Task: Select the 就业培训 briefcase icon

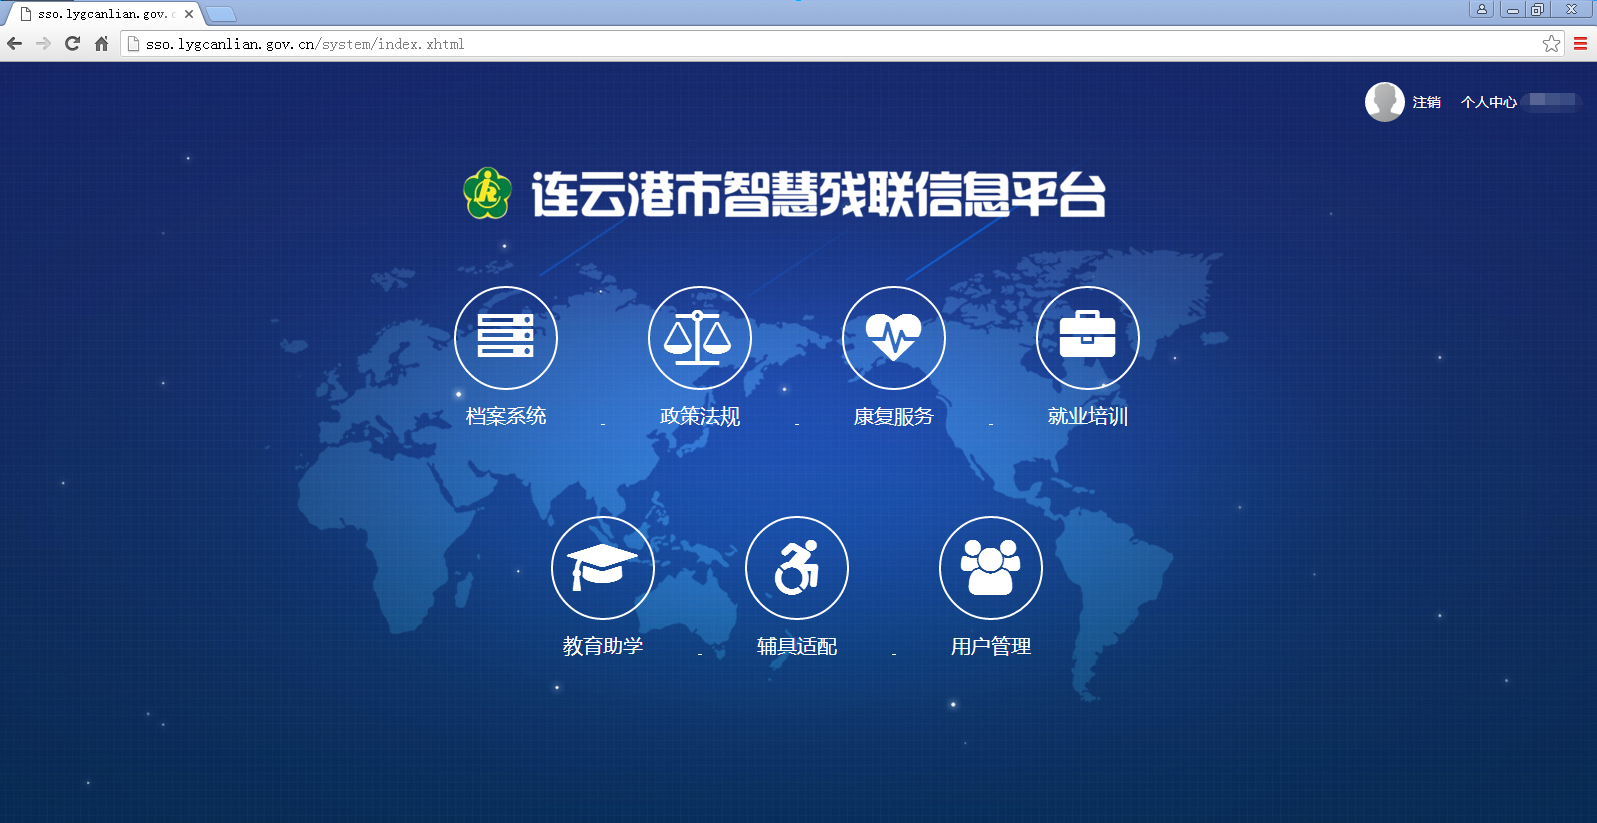Action: tap(1087, 338)
